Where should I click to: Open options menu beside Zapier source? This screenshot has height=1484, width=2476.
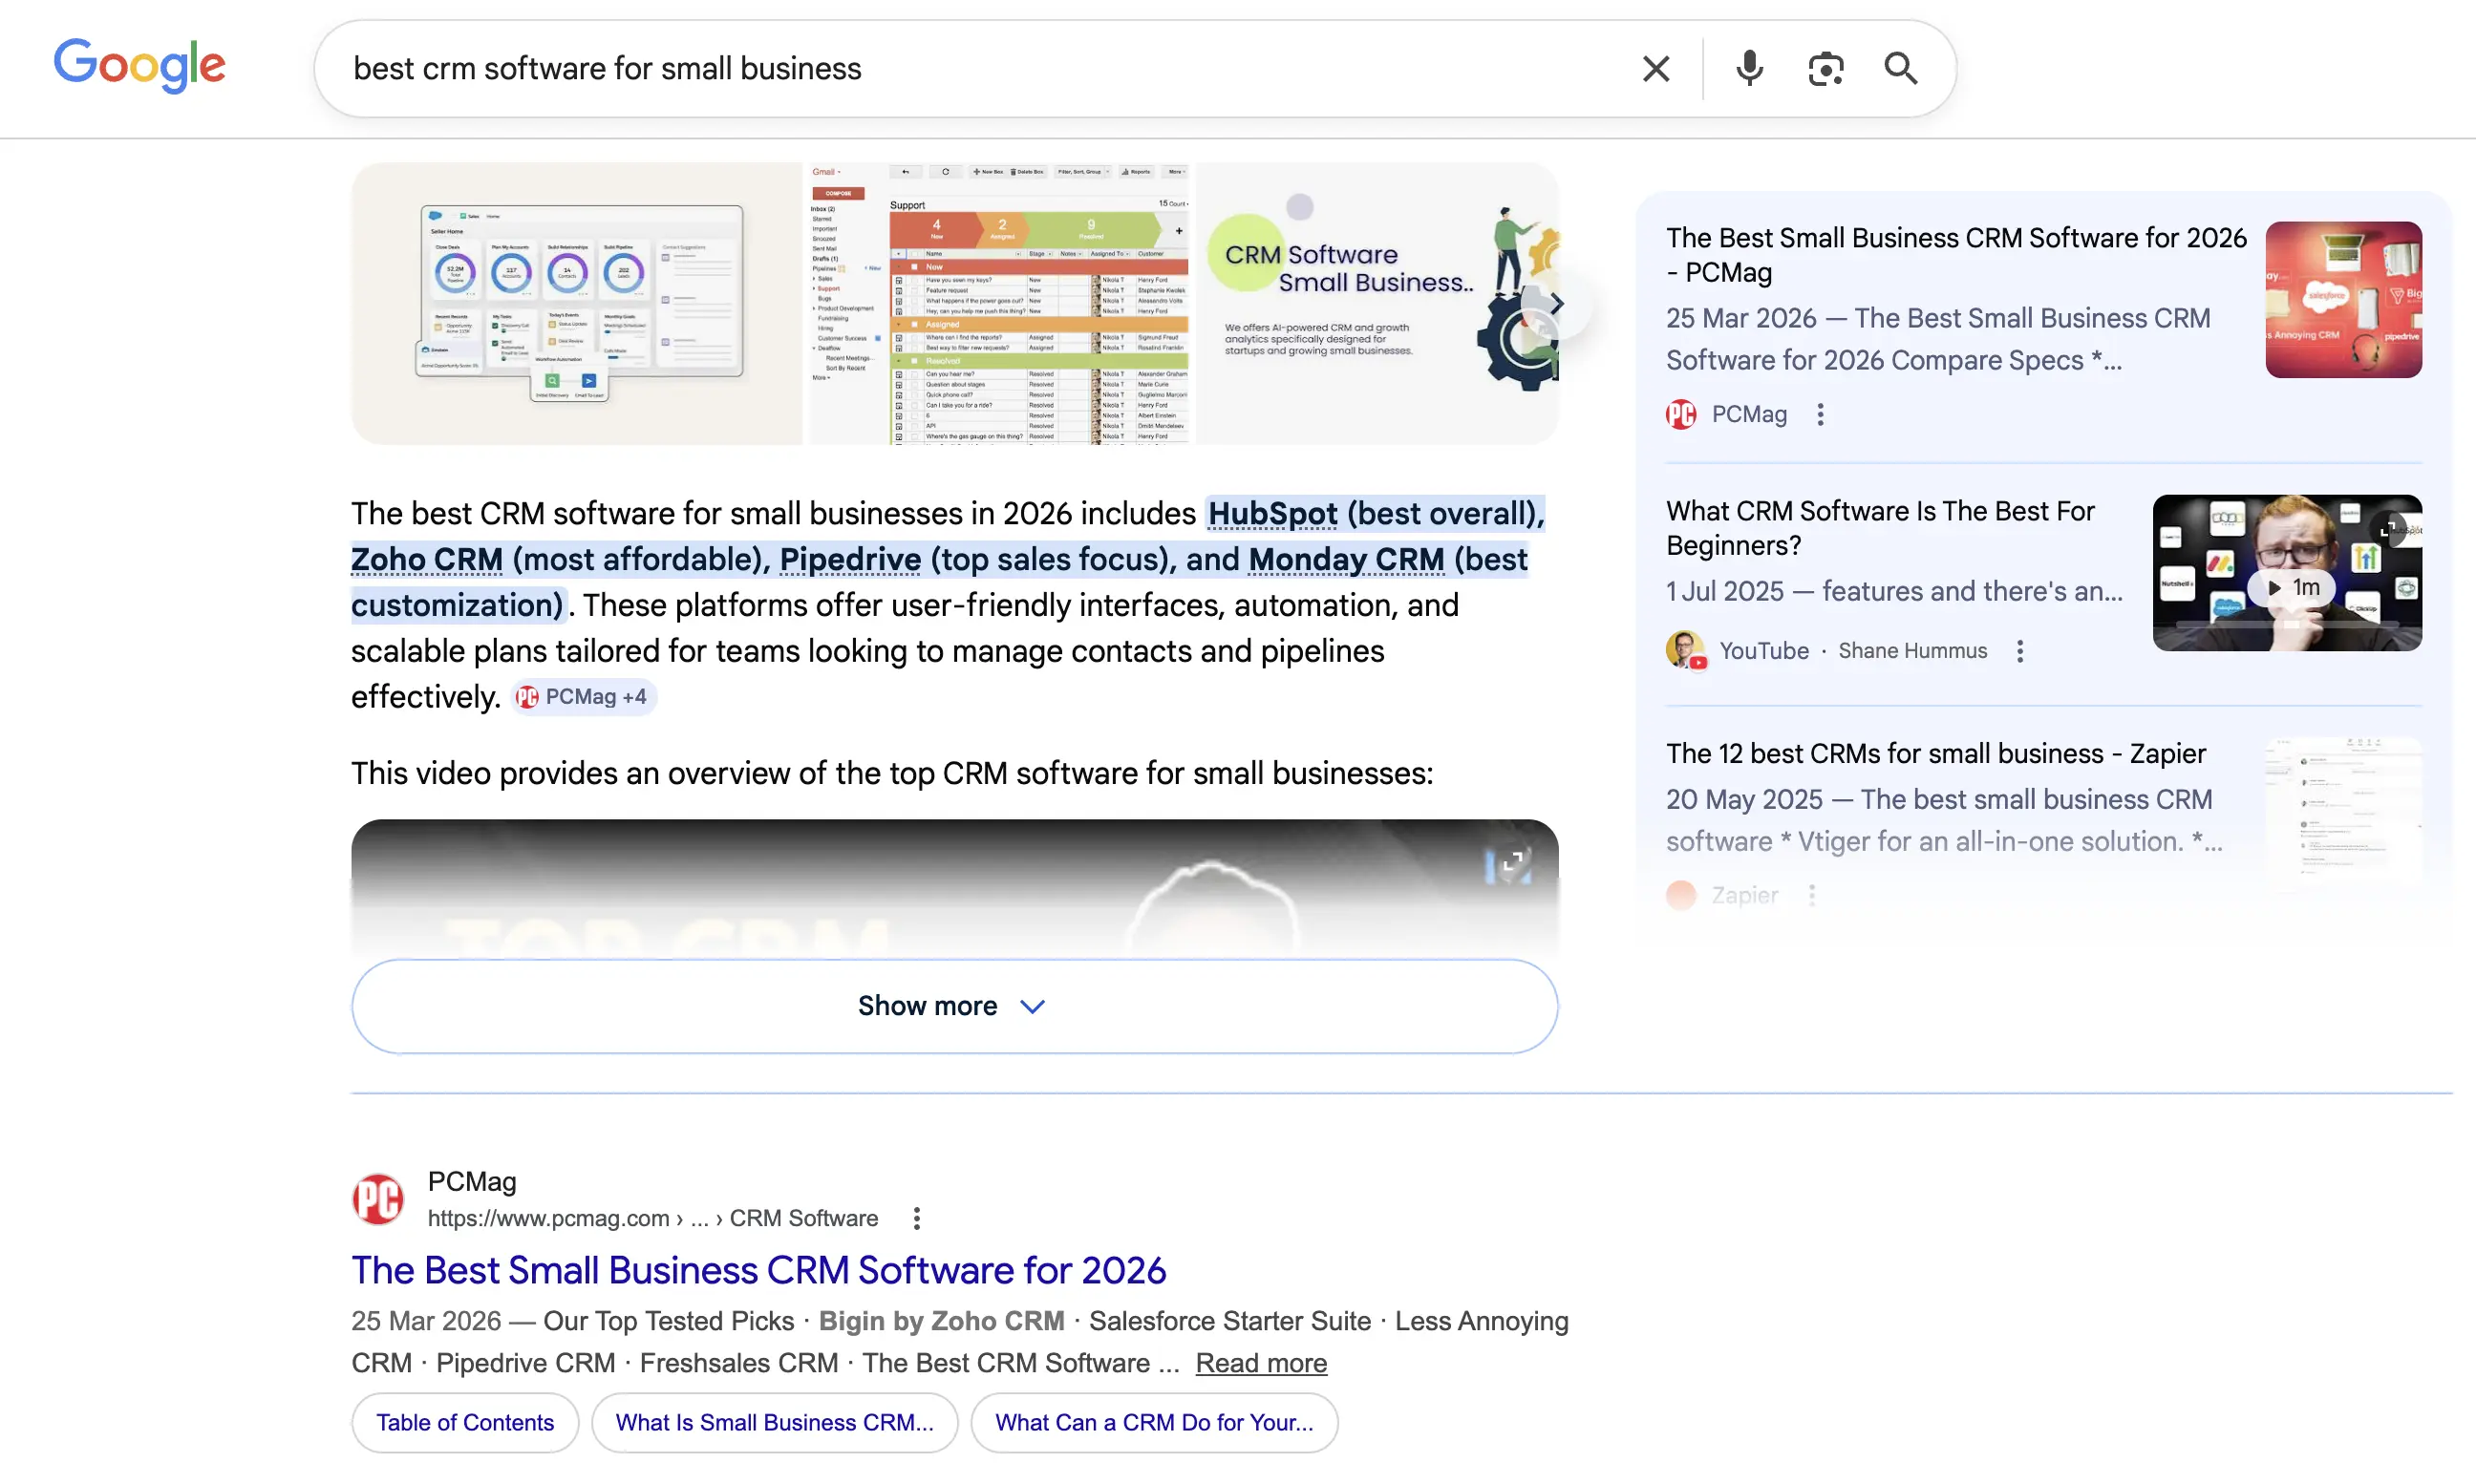pos(1811,895)
